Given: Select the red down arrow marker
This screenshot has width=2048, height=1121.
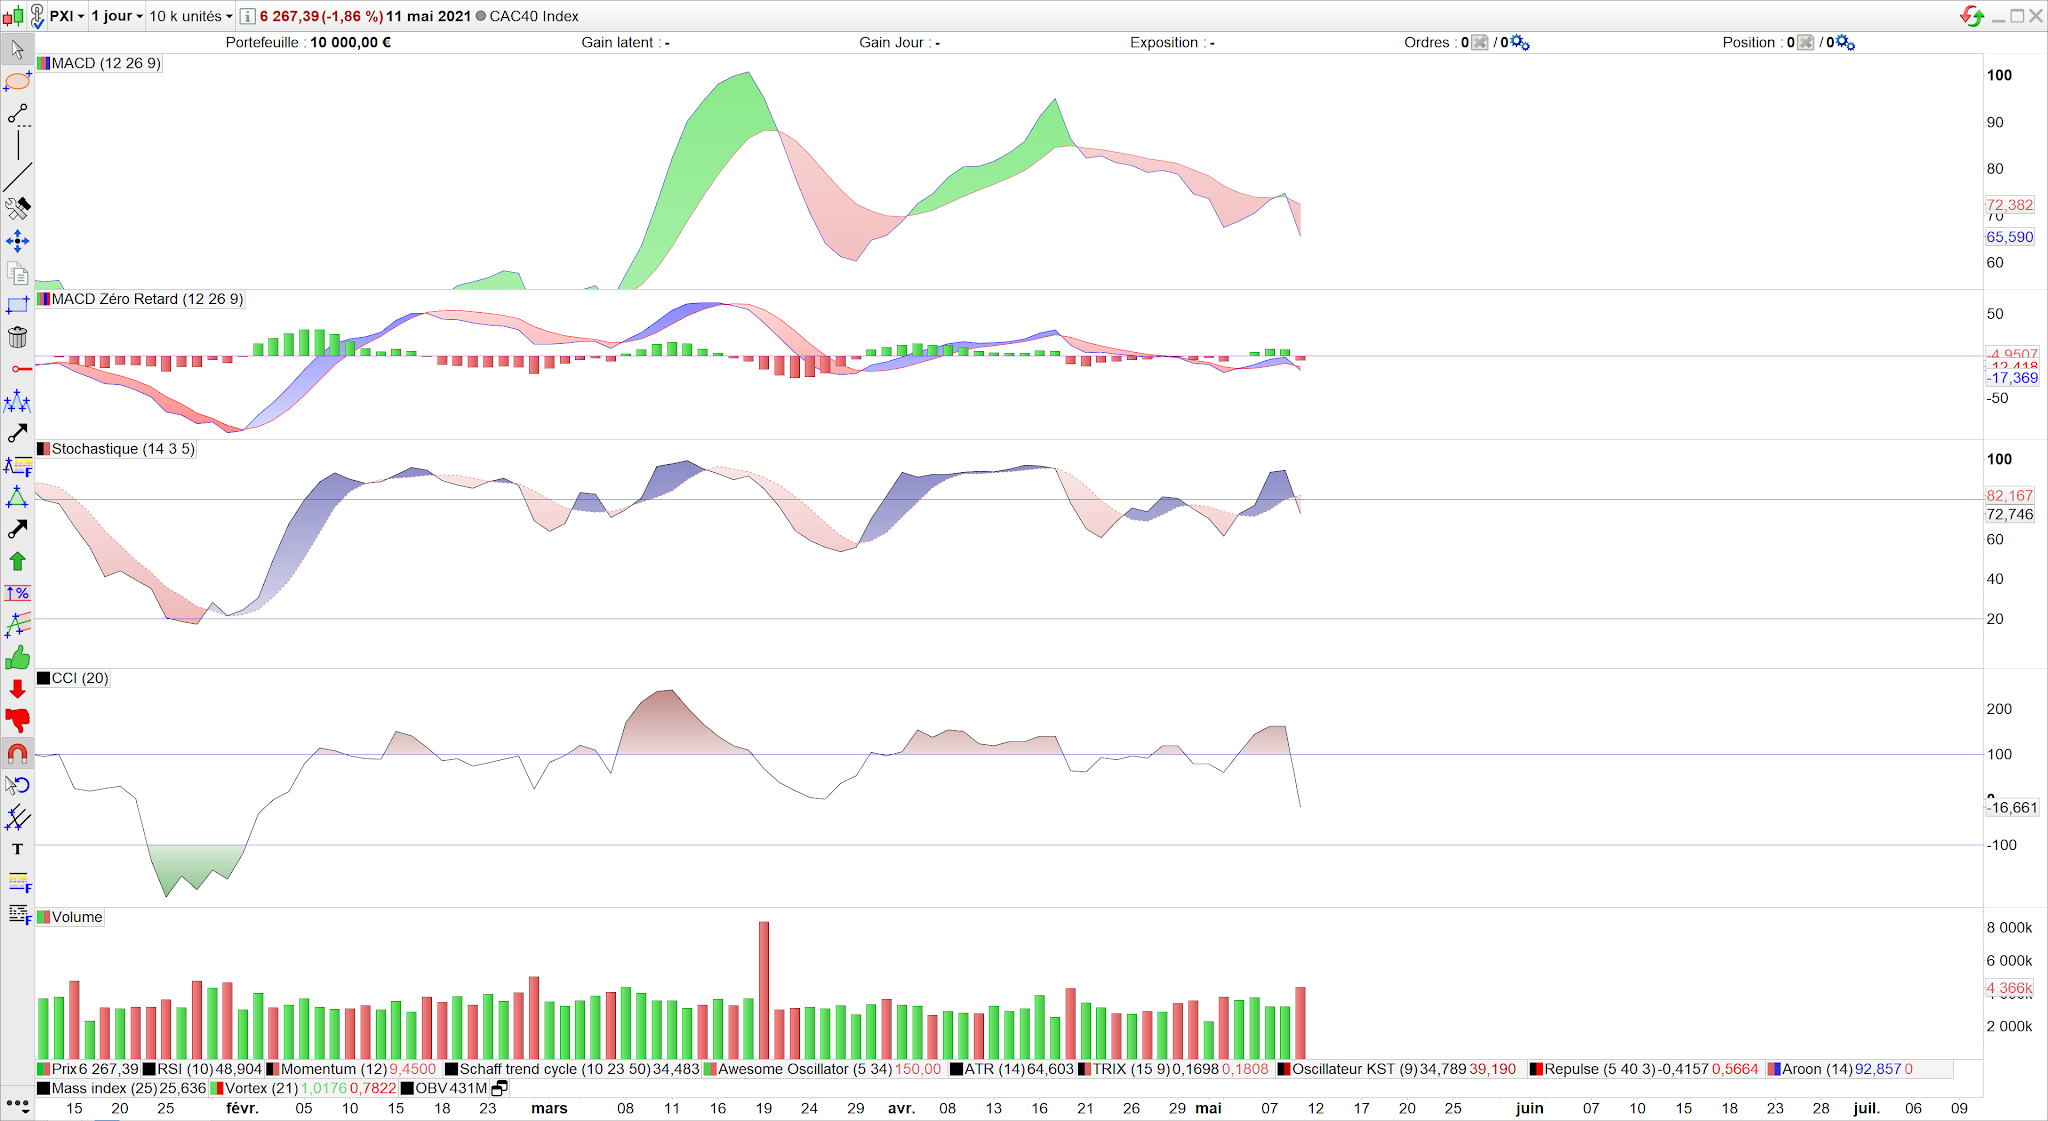Looking at the screenshot, I should click(x=17, y=689).
